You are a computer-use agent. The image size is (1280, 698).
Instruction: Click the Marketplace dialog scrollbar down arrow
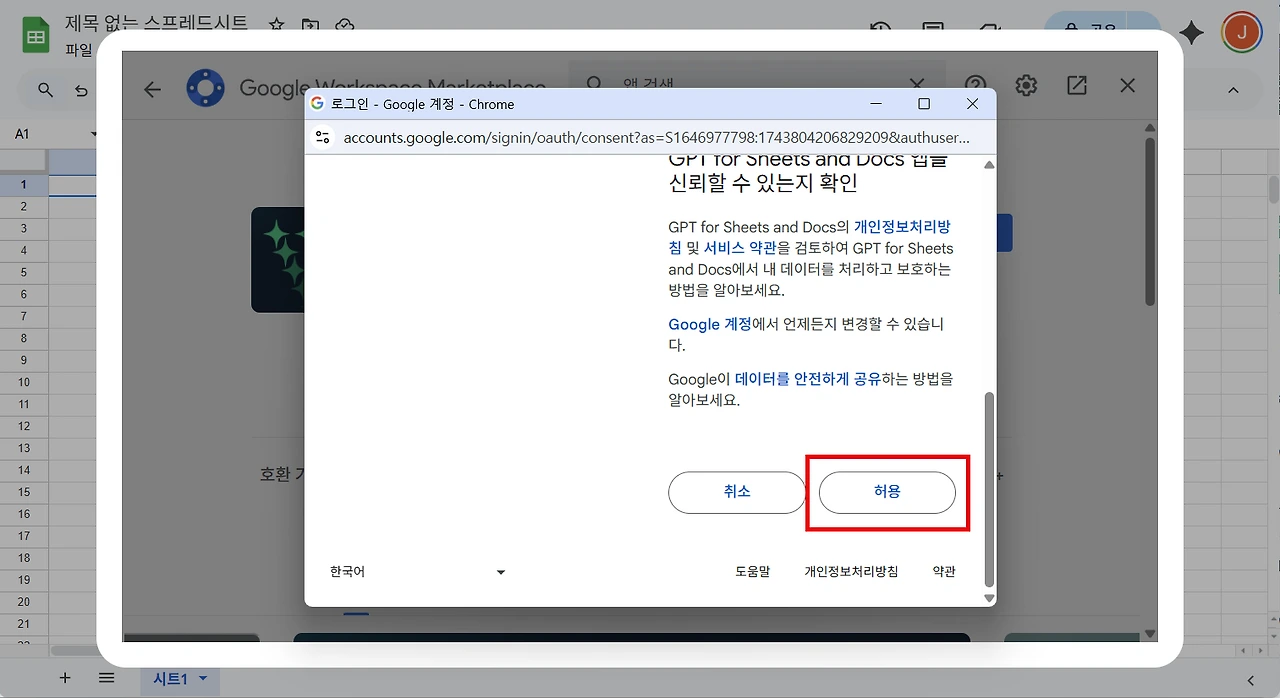(1150, 633)
